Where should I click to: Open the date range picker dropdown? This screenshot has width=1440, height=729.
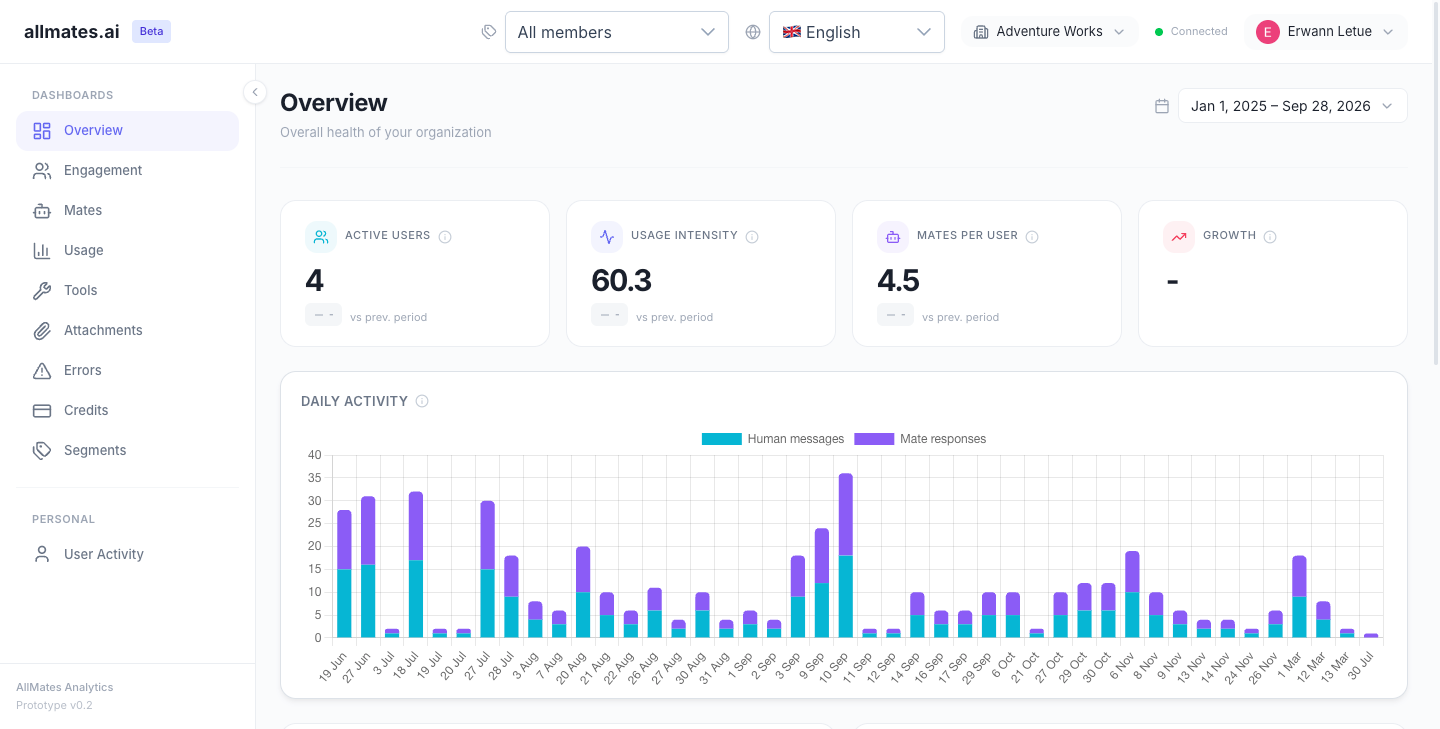pyautogui.click(x=1293, y=106)
